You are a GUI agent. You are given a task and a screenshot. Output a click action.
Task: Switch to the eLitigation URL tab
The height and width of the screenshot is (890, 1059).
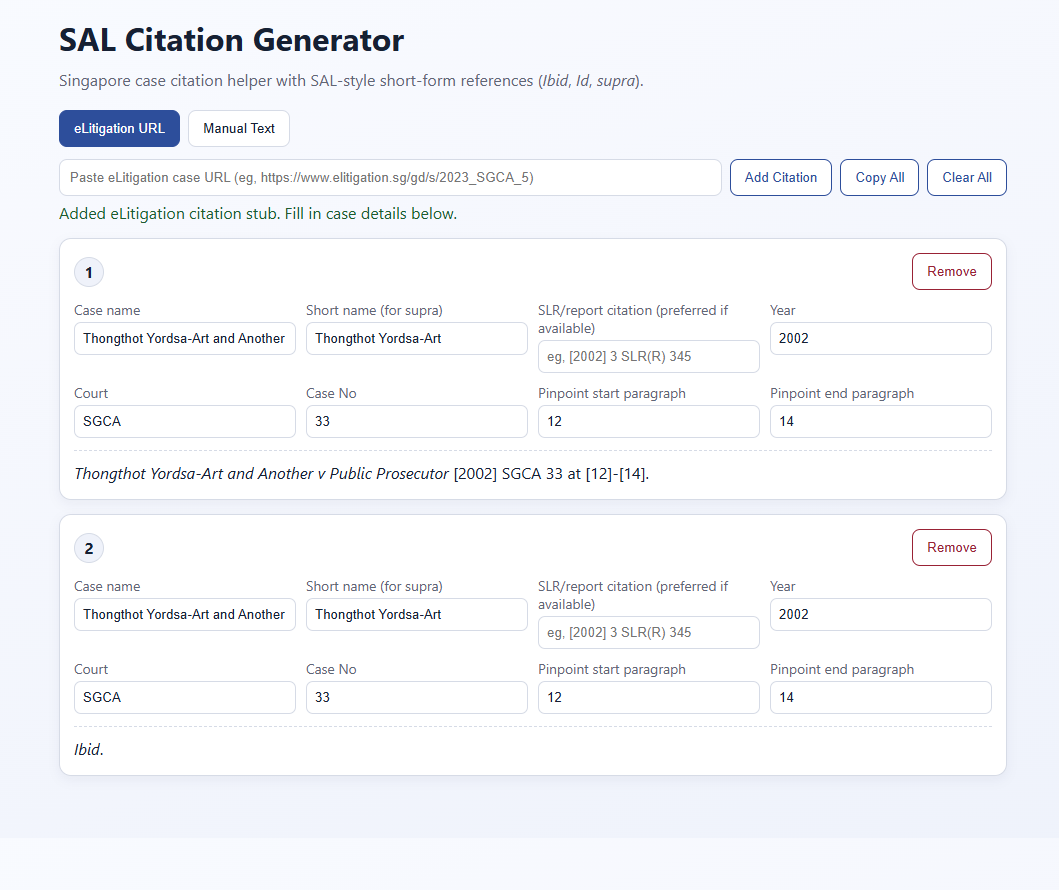pos(119,128)
